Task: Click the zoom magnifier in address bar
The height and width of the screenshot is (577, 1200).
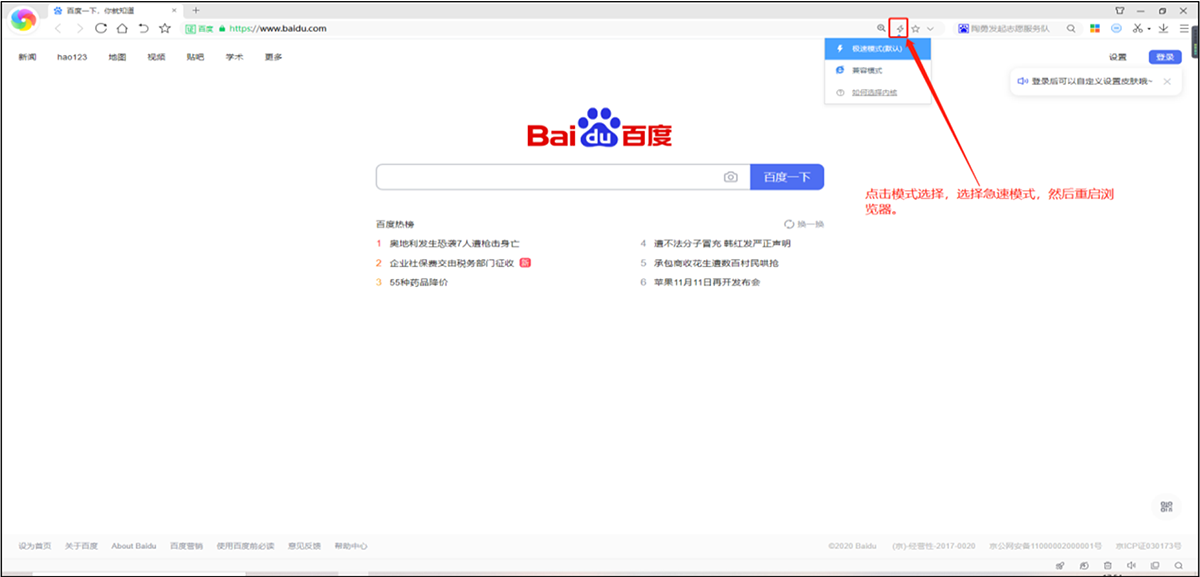Action: point(881,29)
